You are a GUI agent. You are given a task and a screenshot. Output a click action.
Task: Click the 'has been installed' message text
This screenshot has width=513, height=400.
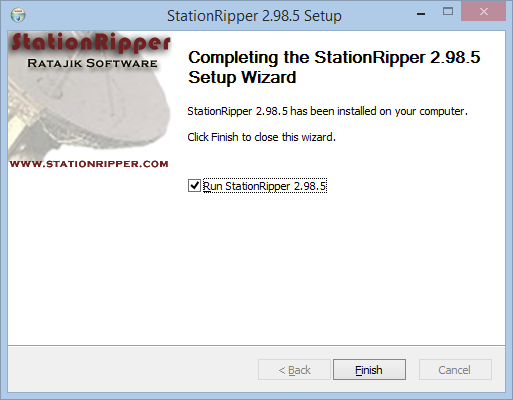click(x=327, y=111)
